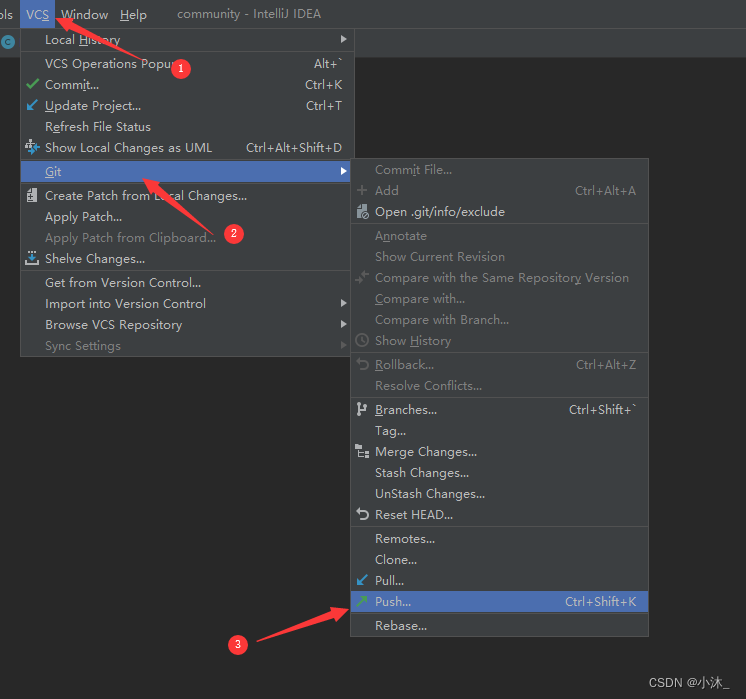Click the green Push arrow icon

(x=362, y=601)
